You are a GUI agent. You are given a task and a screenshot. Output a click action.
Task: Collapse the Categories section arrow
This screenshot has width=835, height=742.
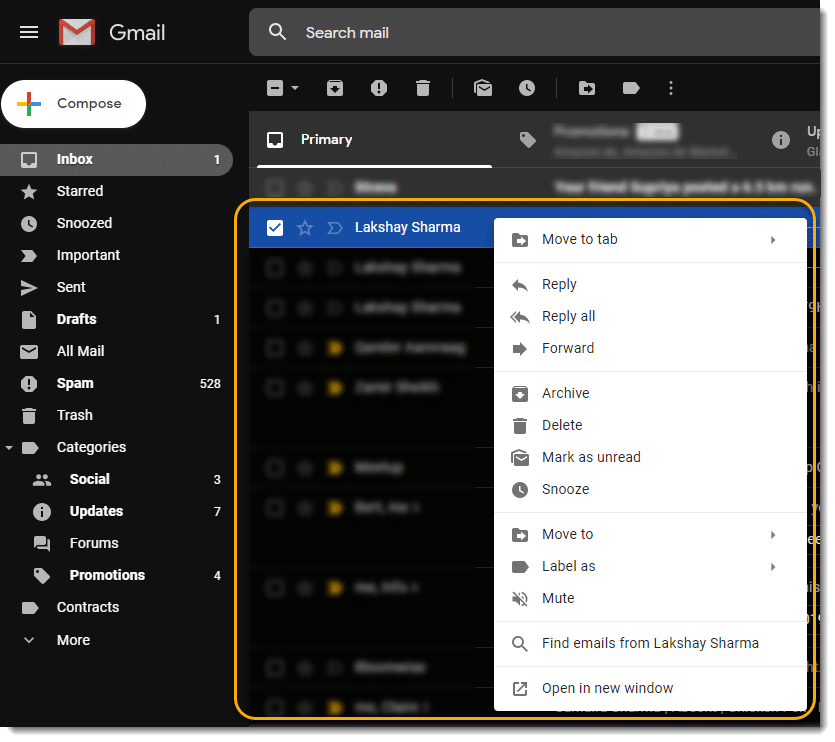9,448
